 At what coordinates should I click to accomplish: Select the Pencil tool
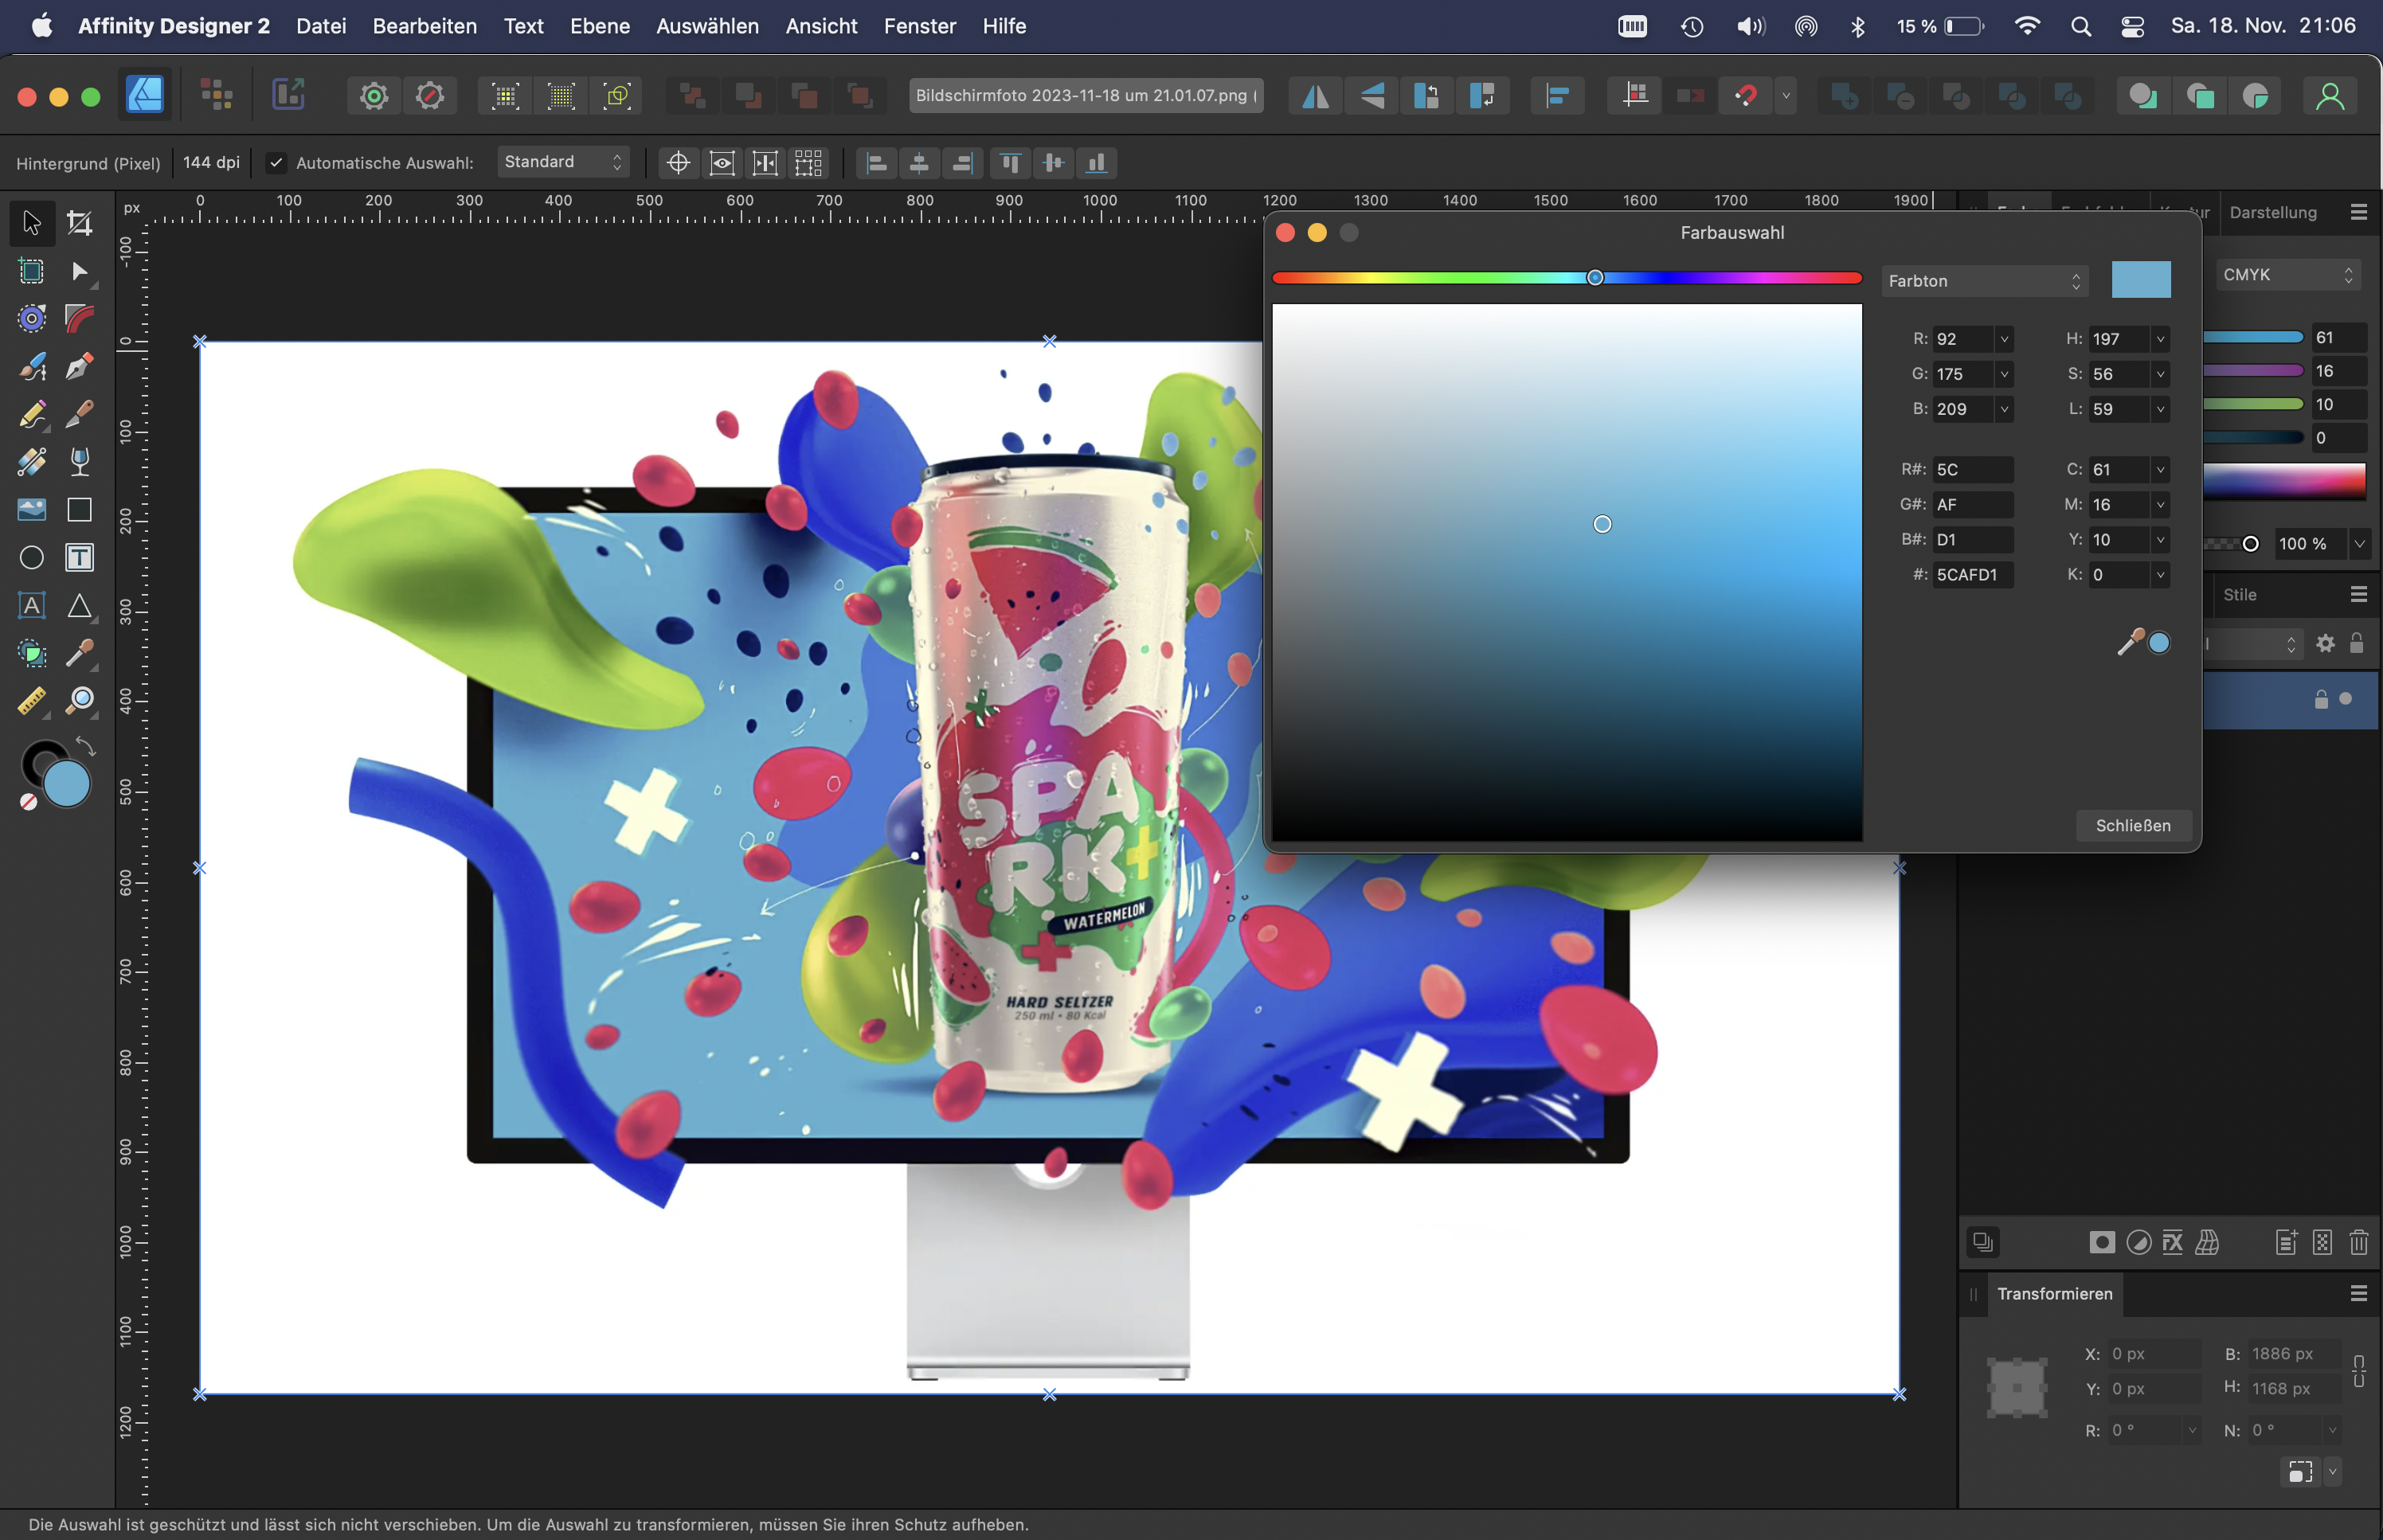click(x=32, y=414)
